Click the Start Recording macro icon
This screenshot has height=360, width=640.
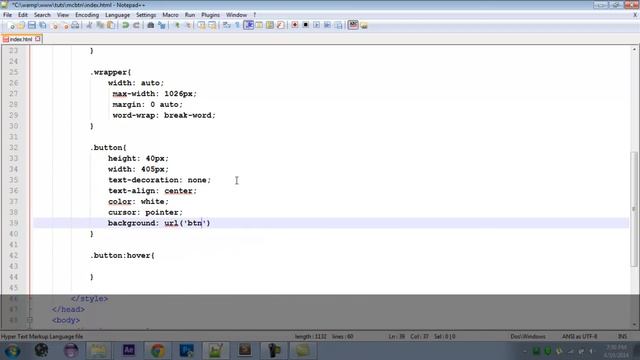click(295, 25)
